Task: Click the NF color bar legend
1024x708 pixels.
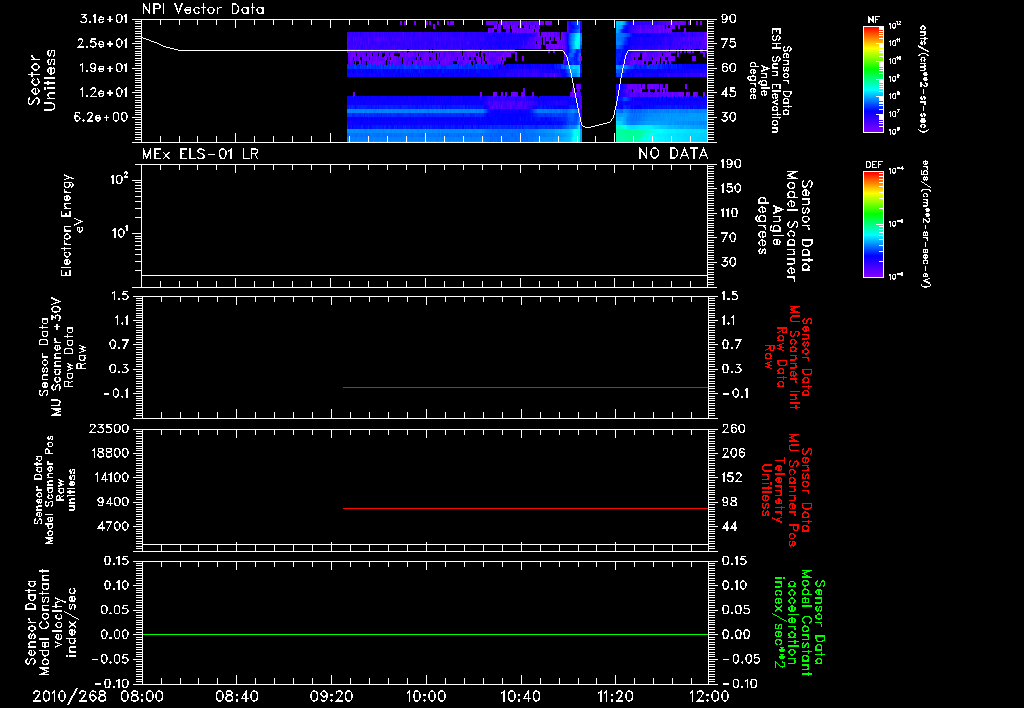Action: point(874,78)
